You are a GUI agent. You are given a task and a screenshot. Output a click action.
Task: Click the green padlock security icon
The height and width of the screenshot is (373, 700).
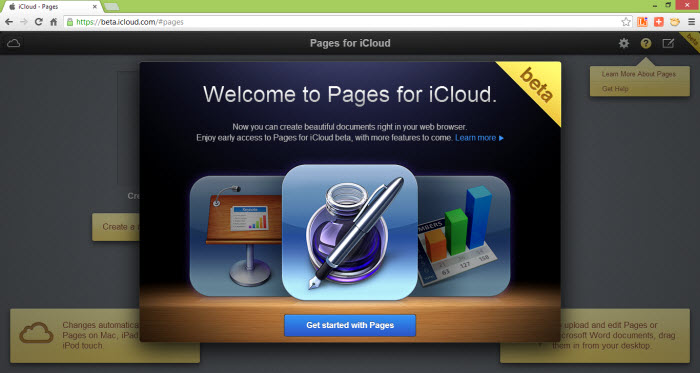tap(70, 21)
